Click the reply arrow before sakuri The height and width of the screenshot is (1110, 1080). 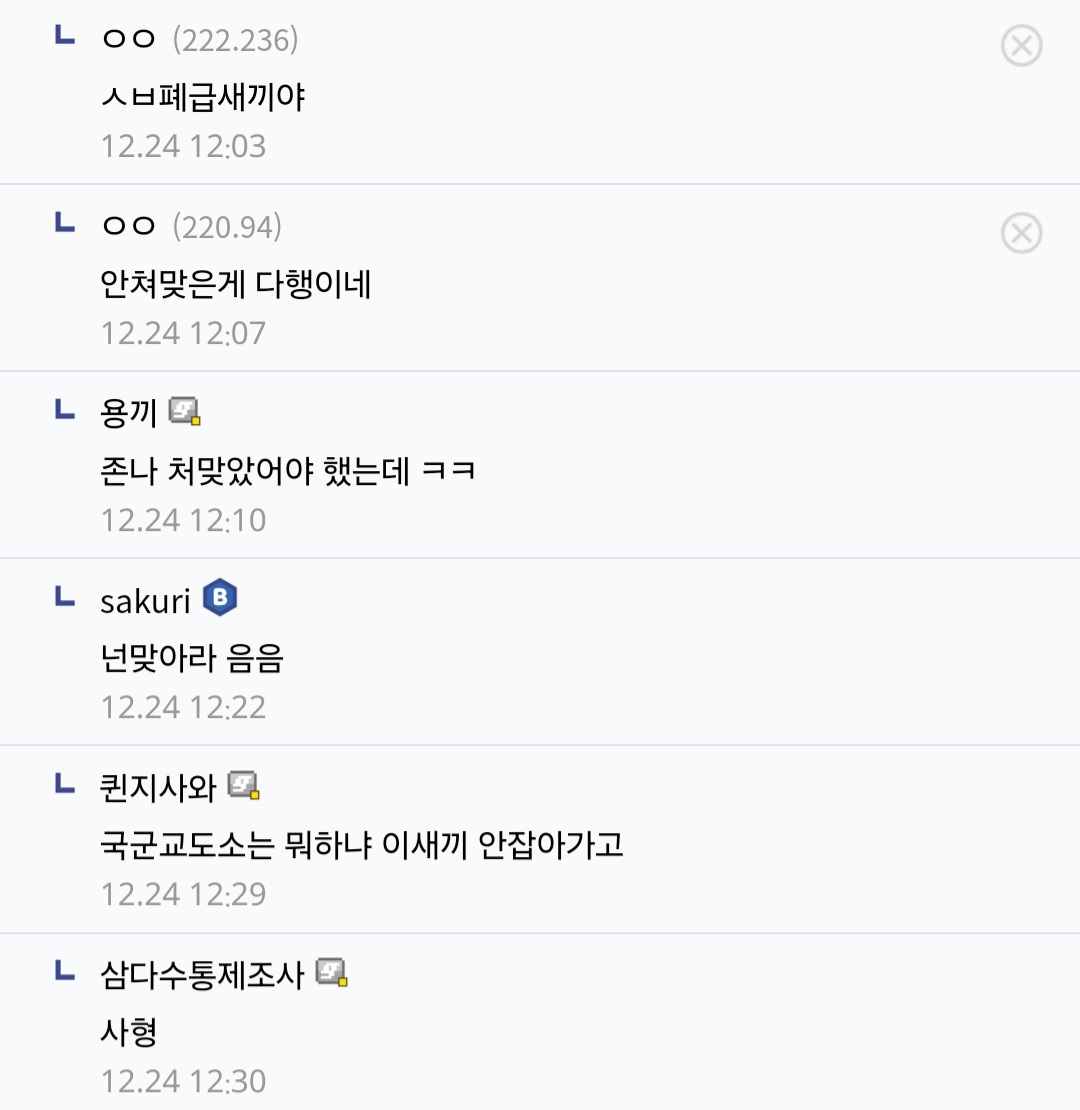(x=64, y=597)
